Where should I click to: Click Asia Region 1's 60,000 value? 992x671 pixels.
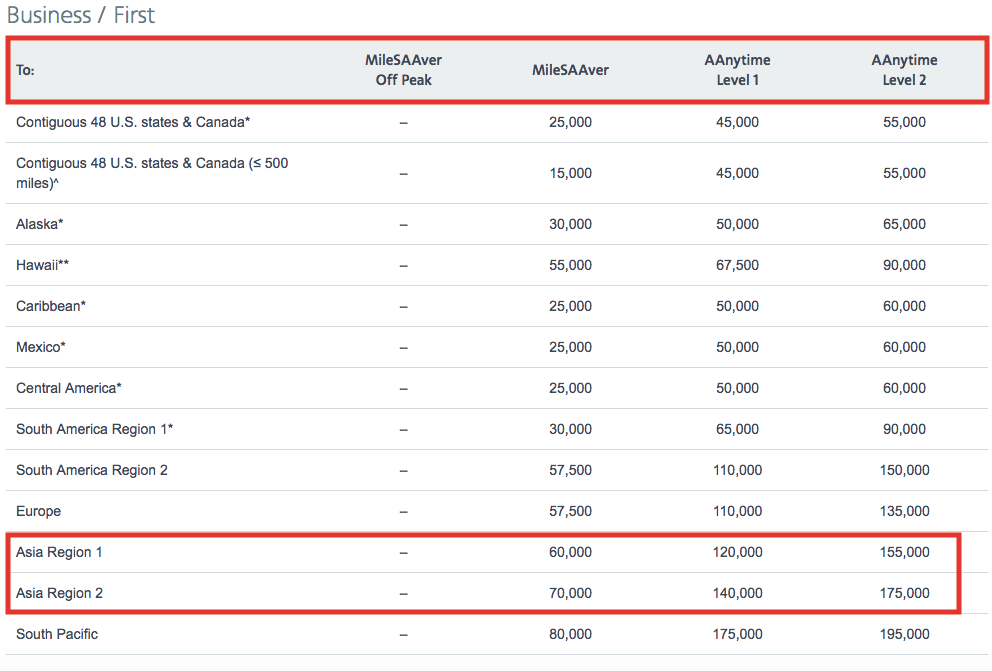[x=571, y=553]
